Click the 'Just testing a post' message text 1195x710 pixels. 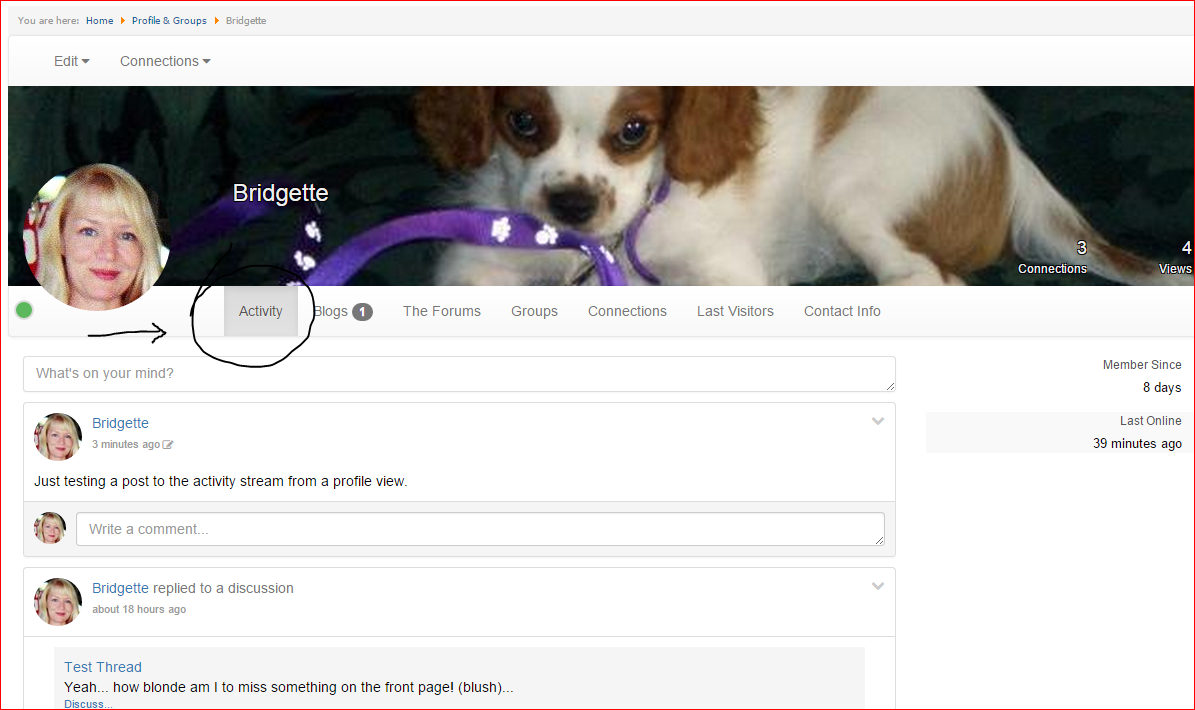(221, 481)
